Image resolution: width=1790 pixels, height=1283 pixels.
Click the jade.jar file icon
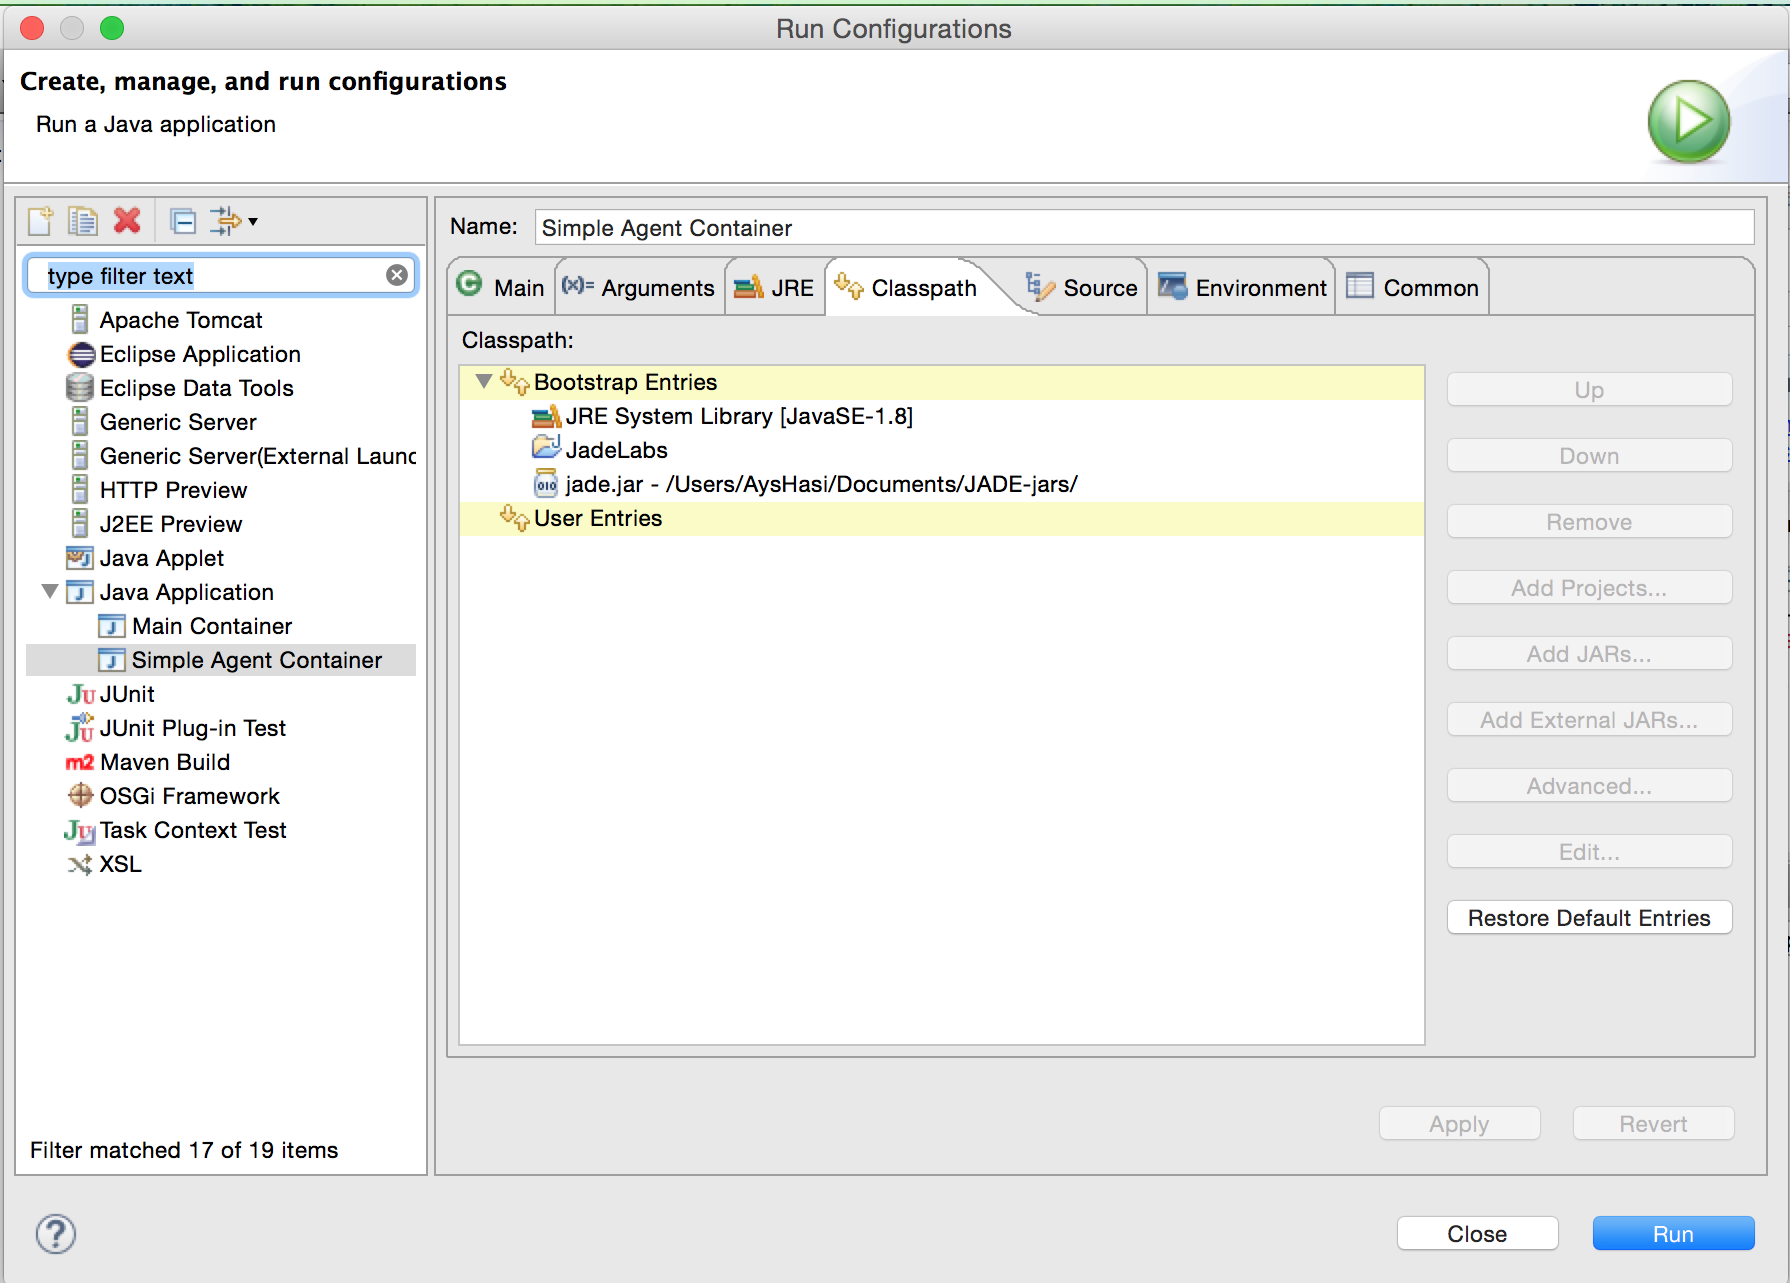tap(546, 484)
